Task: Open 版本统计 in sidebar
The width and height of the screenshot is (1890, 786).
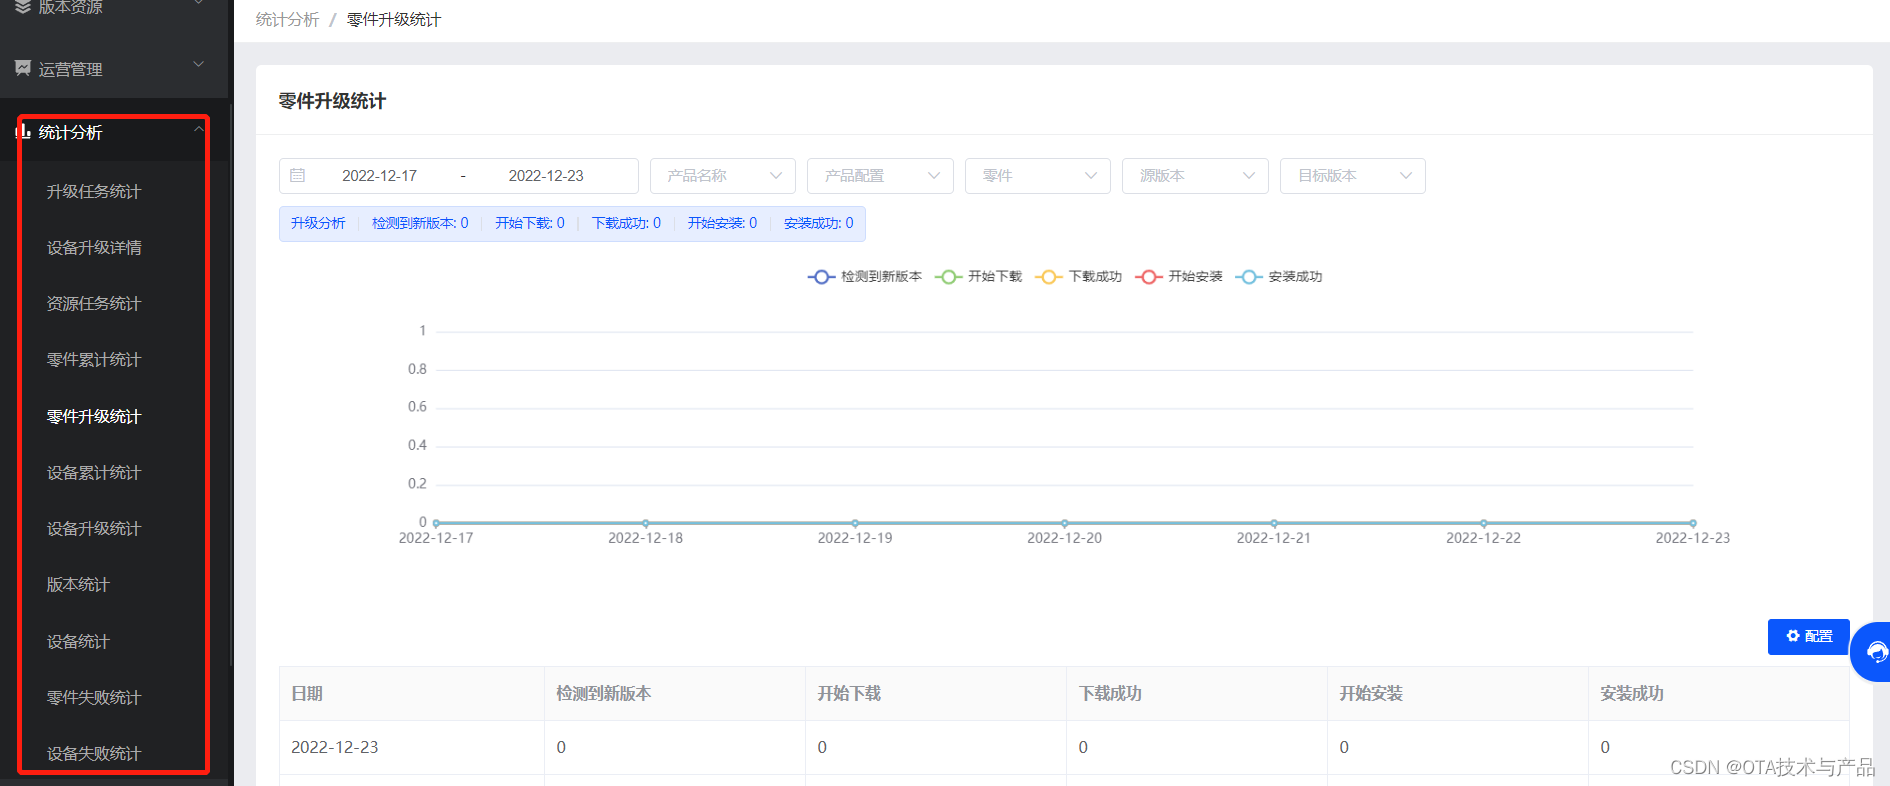Action: [x=78, y=585]
